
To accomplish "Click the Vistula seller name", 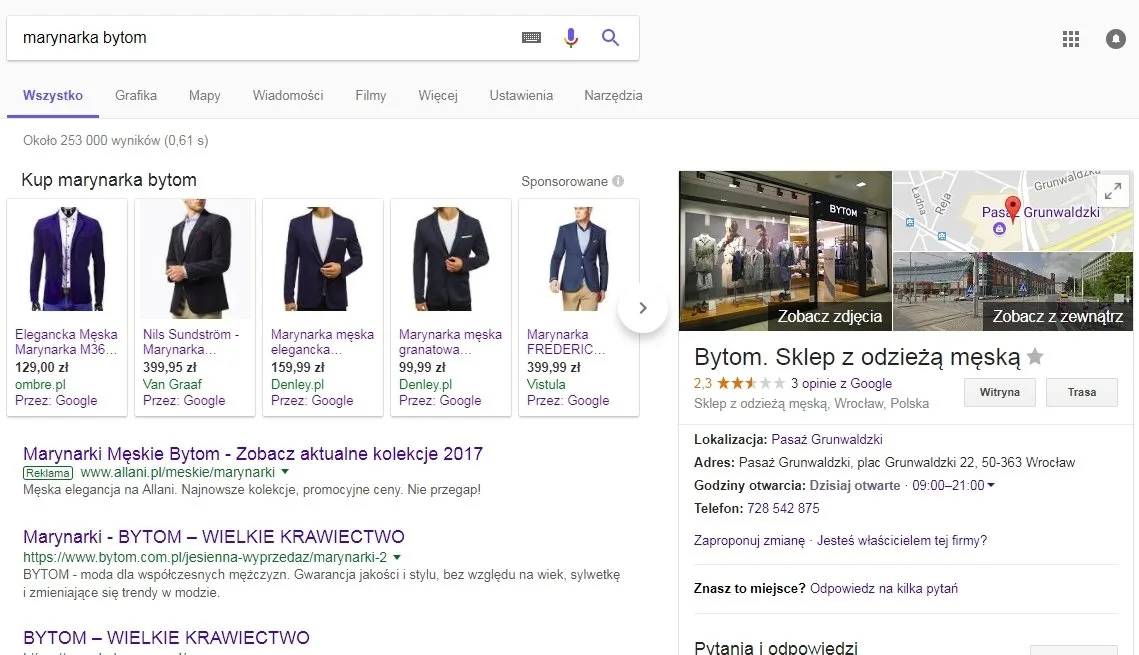I will [546, 384].
